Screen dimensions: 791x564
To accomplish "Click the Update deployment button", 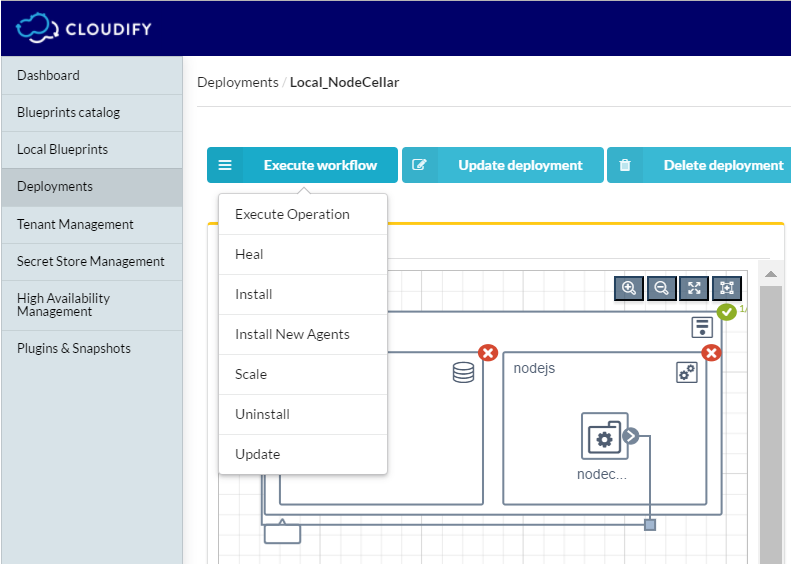I will pos(502,165).
